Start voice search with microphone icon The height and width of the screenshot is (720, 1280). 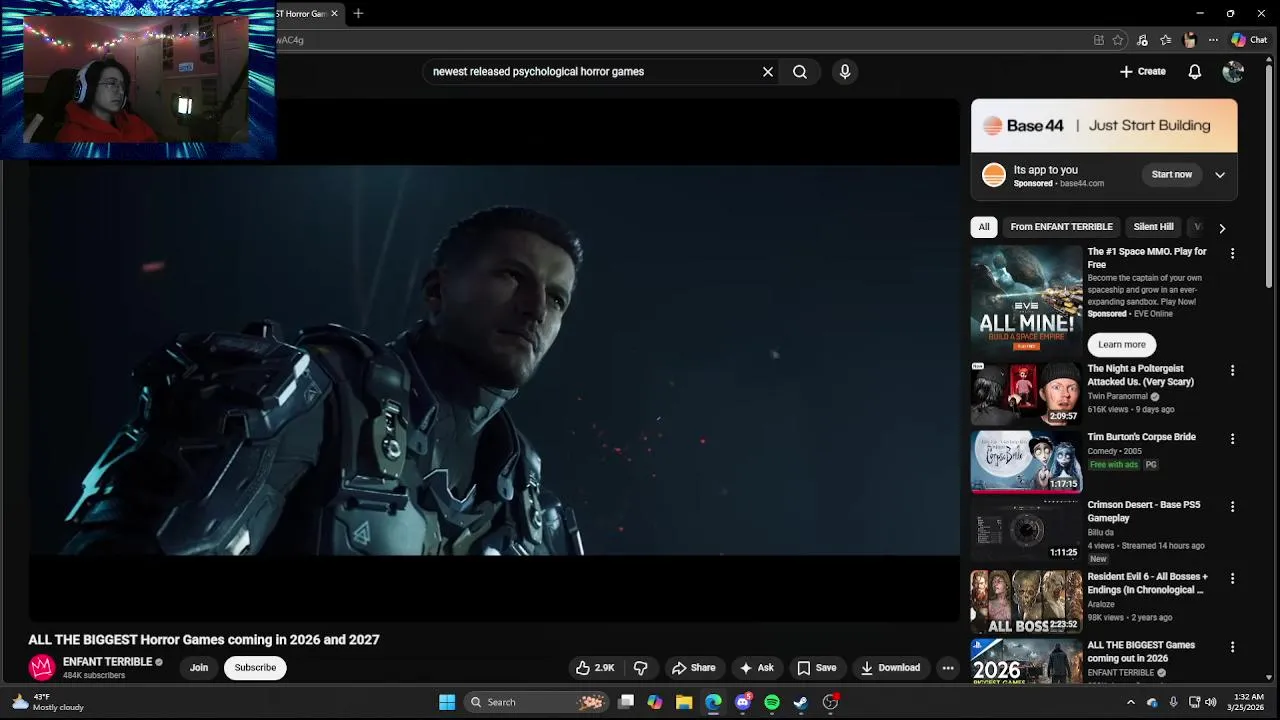coord(845,72)
